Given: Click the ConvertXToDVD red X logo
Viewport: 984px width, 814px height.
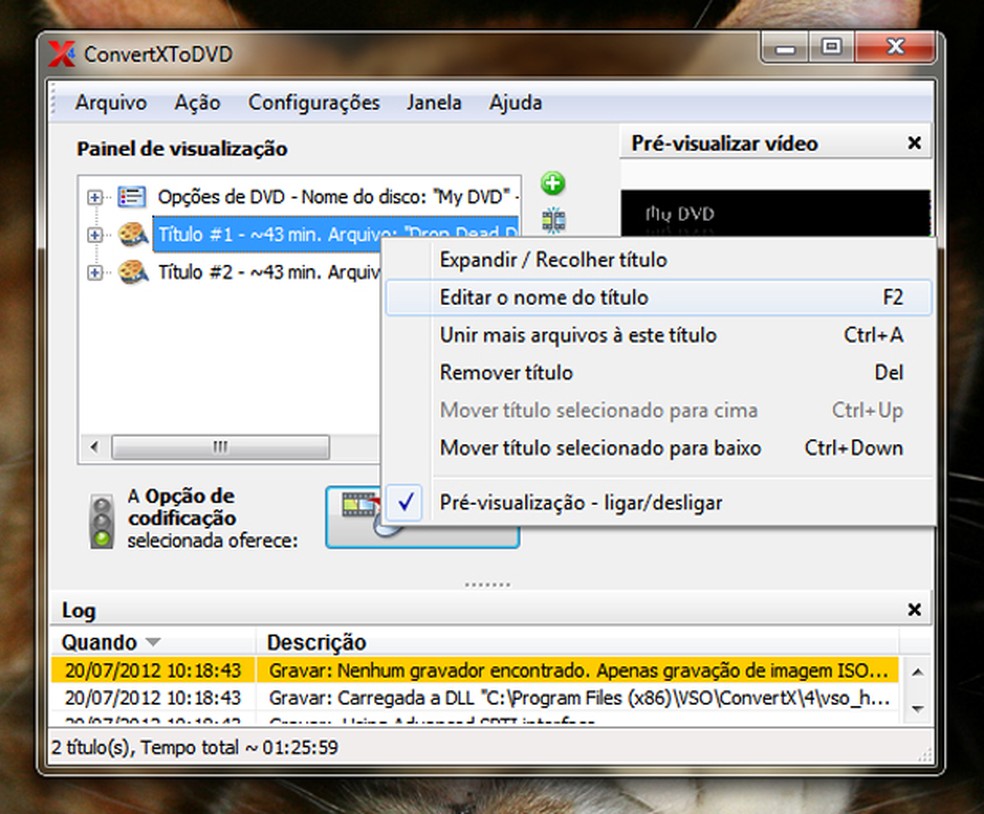Looking at the screenshot, I should point(61,54).
